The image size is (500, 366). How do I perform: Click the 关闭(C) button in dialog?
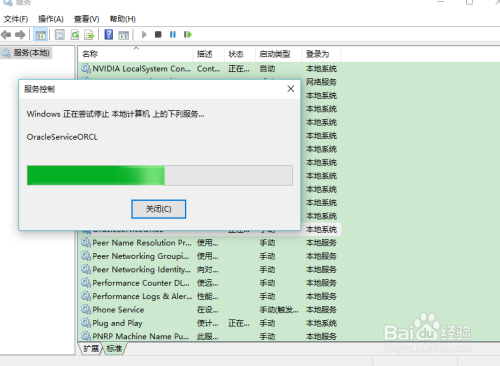[158, 209]
